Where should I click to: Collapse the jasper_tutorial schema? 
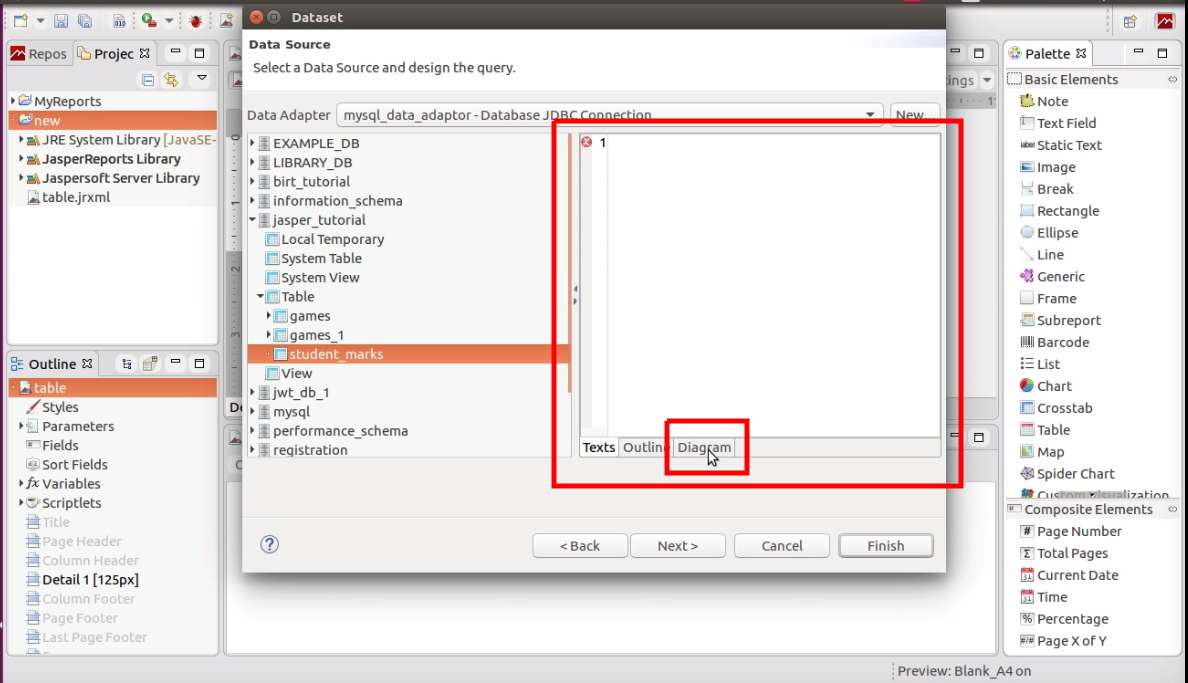[253, 220]
